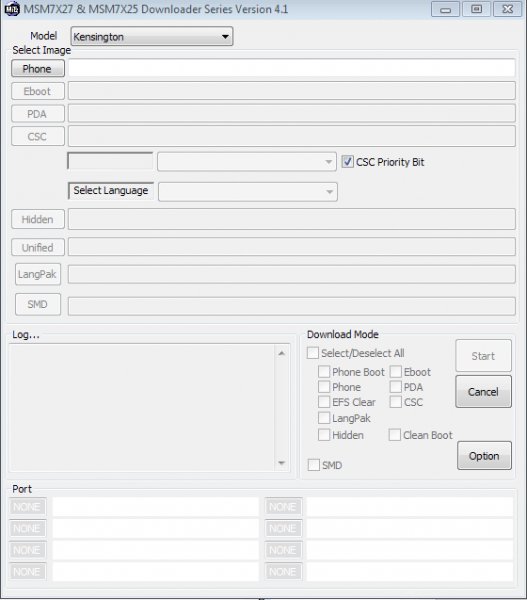Enable the Hidden download mode checkbox
Image resolution: width=527 pixels, height=600 pixels.
pyautogui.click(x=324, y=435)
